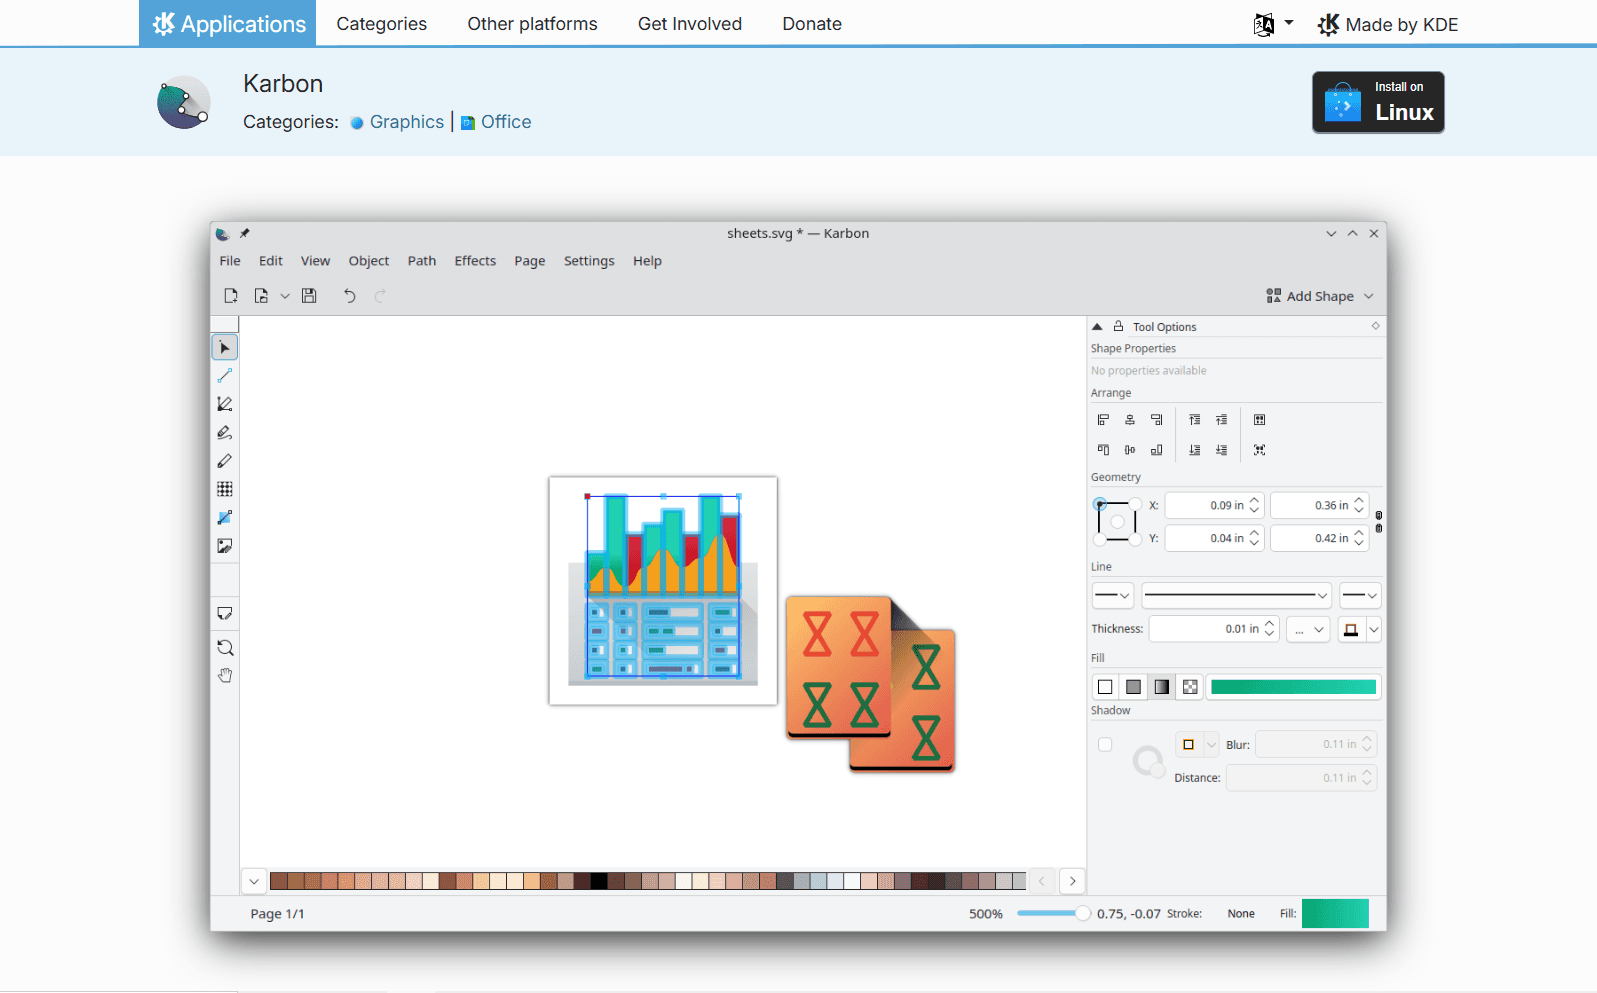Viewport: 1597px width, 993px height.
Task: Open the File menu
Action: coord(230,261)
